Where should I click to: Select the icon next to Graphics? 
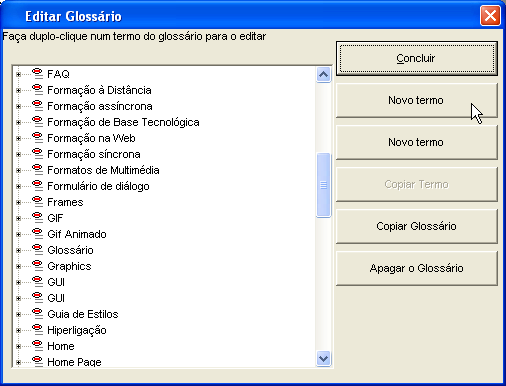pos(38,266)
